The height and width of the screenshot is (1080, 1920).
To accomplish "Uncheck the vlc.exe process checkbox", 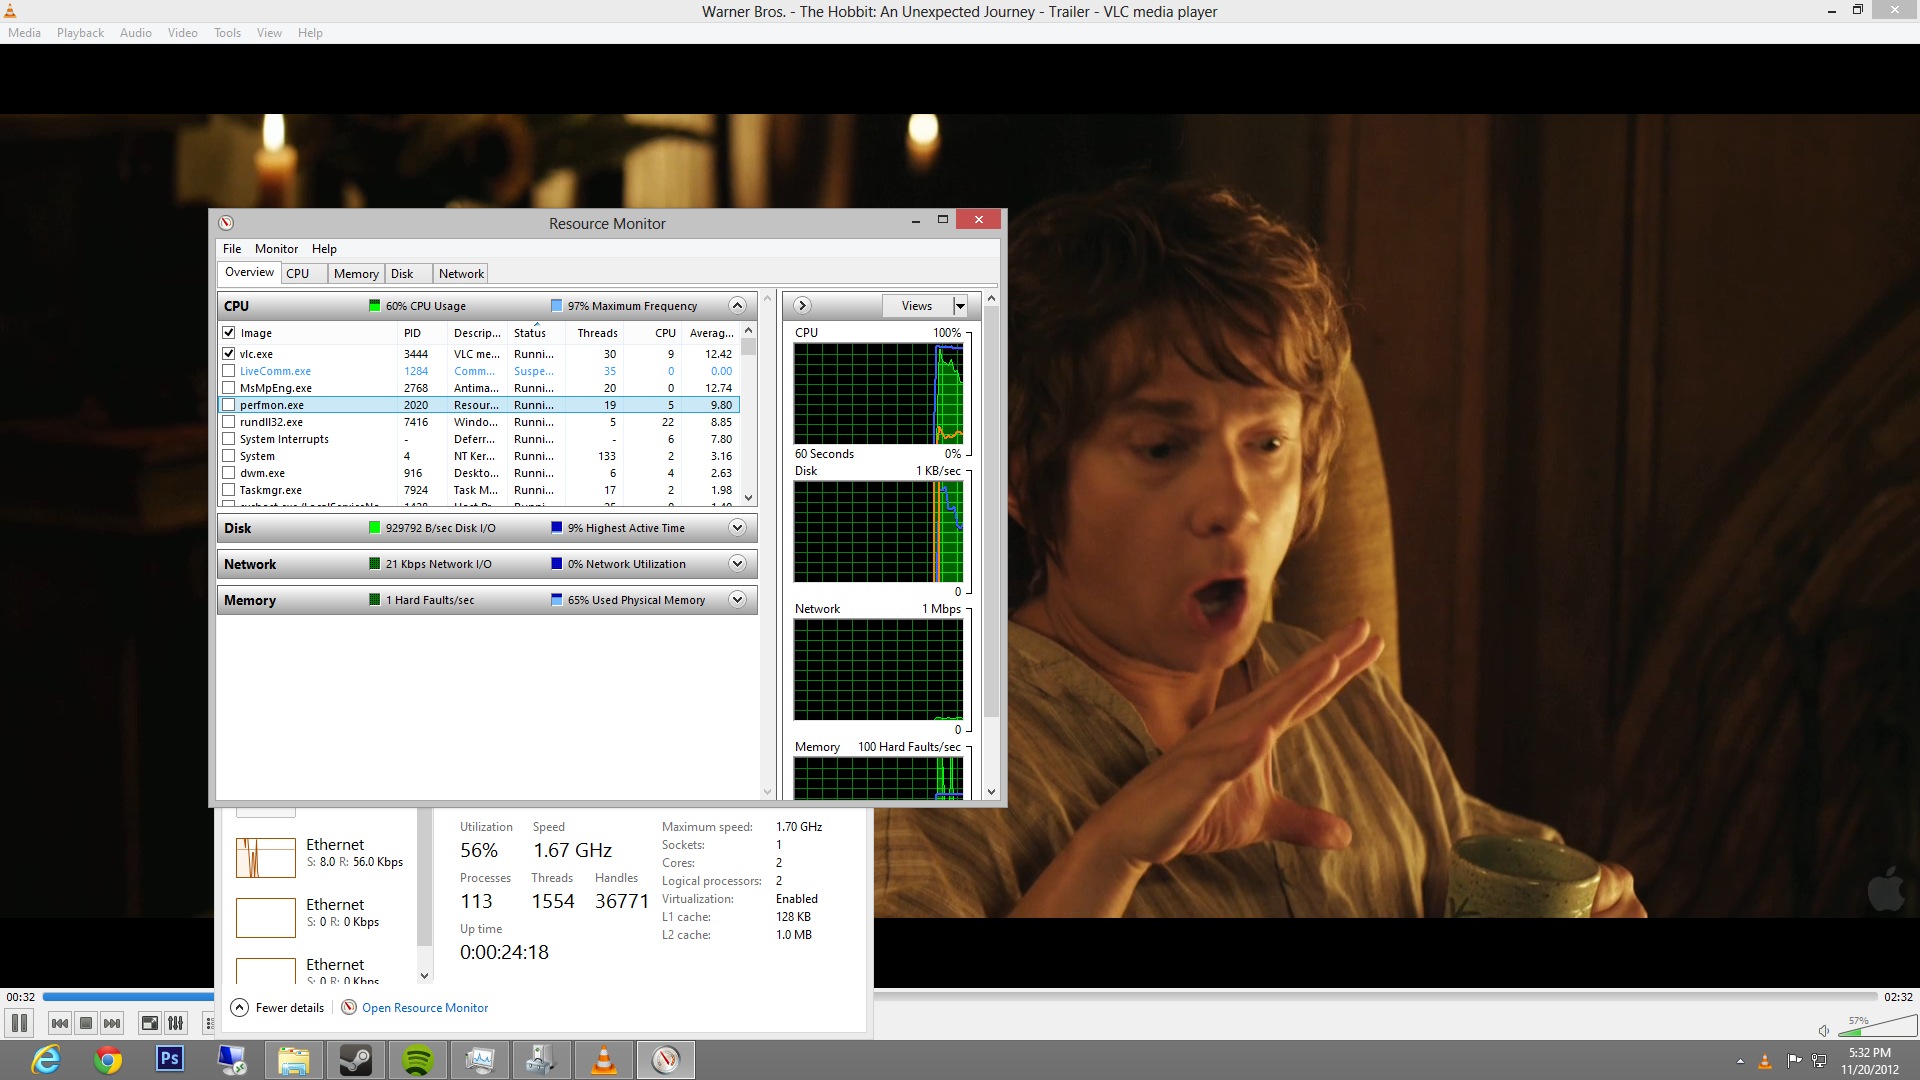I will click(229, 354).
